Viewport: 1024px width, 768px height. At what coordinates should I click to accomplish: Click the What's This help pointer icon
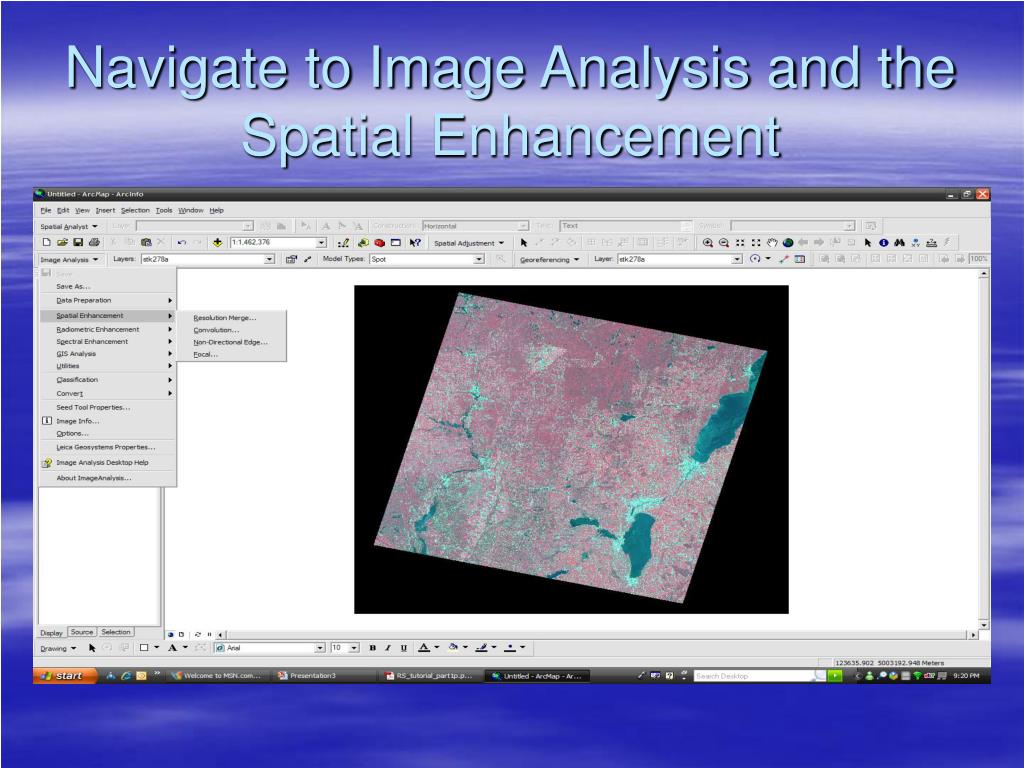[415, 242]
